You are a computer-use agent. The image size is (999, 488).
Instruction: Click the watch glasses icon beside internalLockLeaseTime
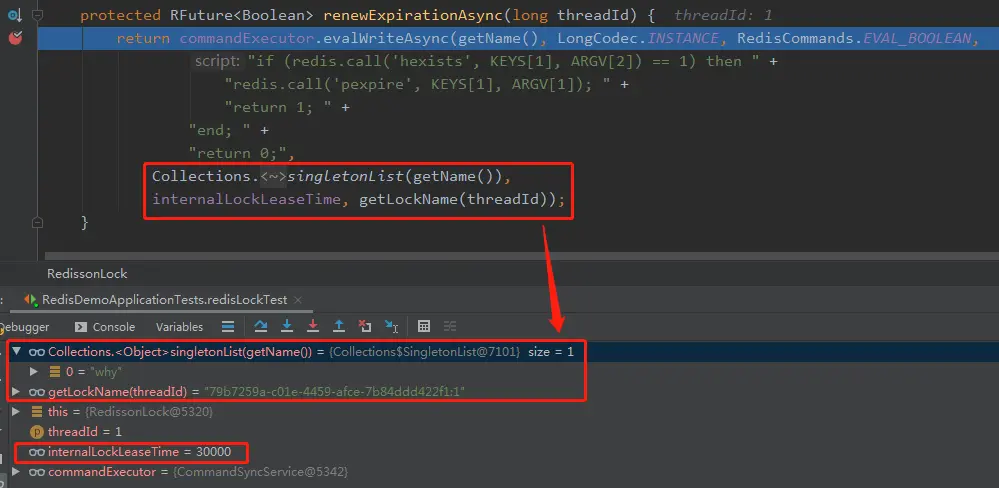[x=37, y=452]
